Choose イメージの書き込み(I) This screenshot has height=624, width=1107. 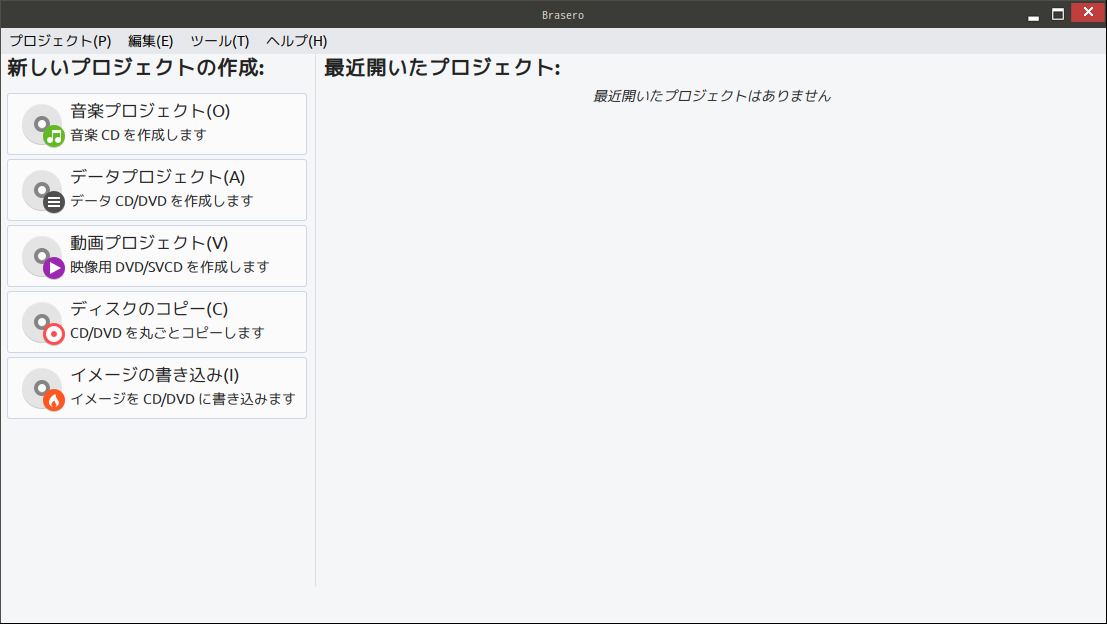(x=157, y=388)
